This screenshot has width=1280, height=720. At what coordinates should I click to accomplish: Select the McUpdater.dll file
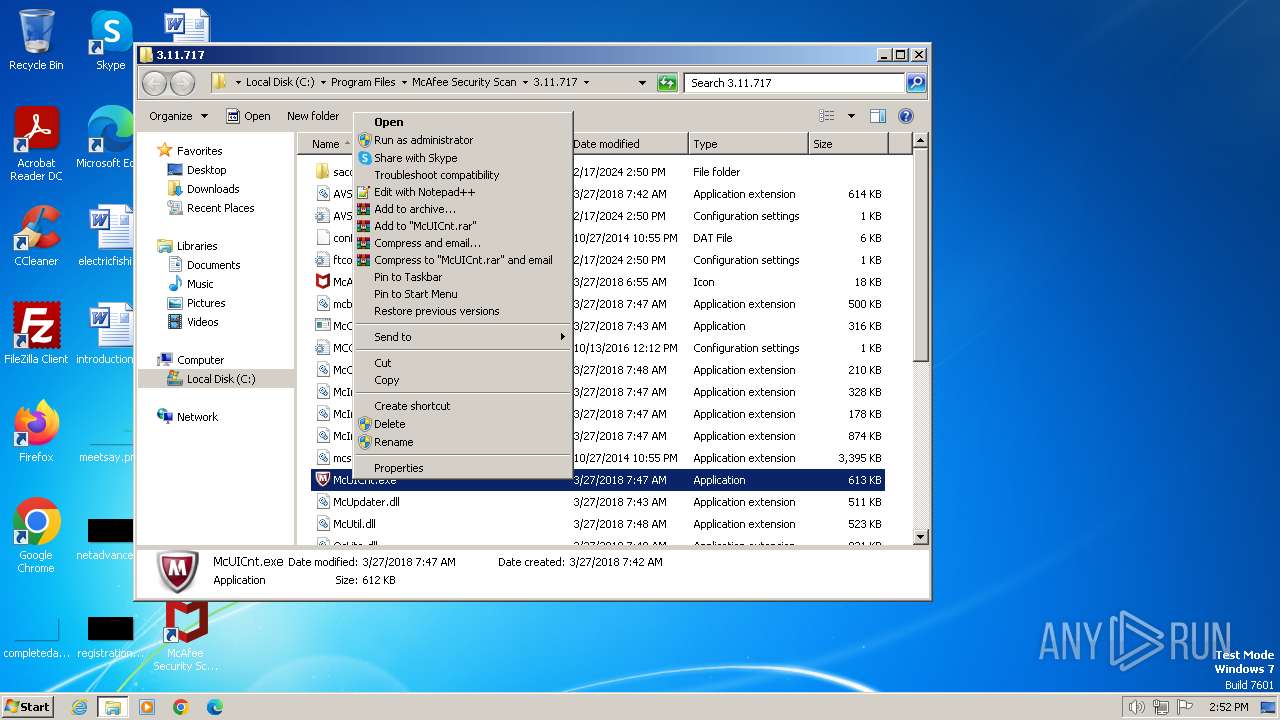click(x=598, y=502)
